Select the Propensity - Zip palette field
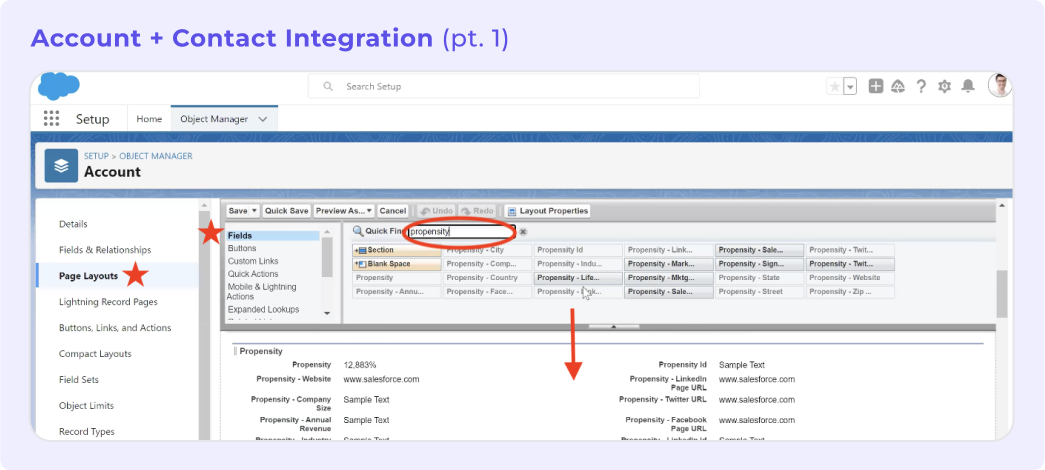Image resolution: width=1045 pixels, height=470 pixels. point(850,292)
